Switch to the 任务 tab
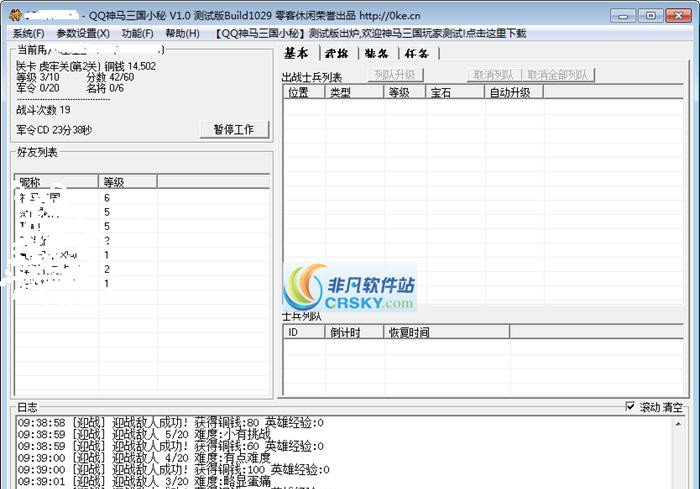The width and height of the screenshot is (700, 489). [x=417, y=54]
